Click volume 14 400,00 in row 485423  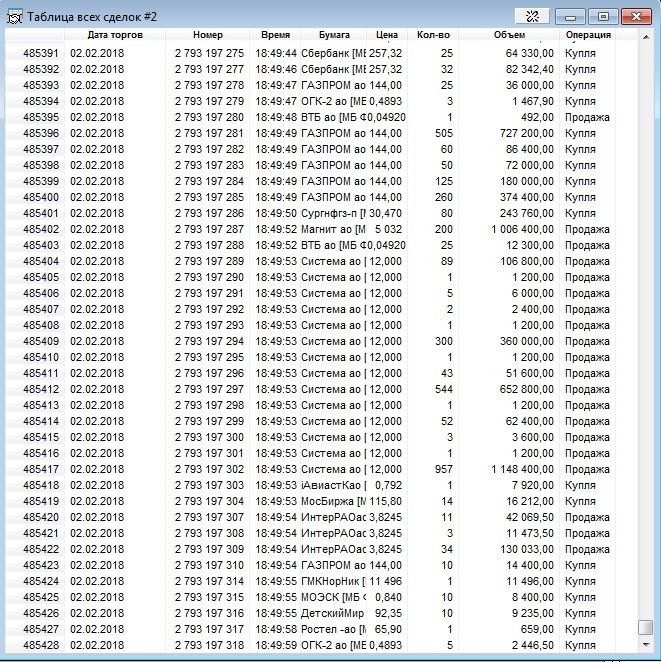530,566
